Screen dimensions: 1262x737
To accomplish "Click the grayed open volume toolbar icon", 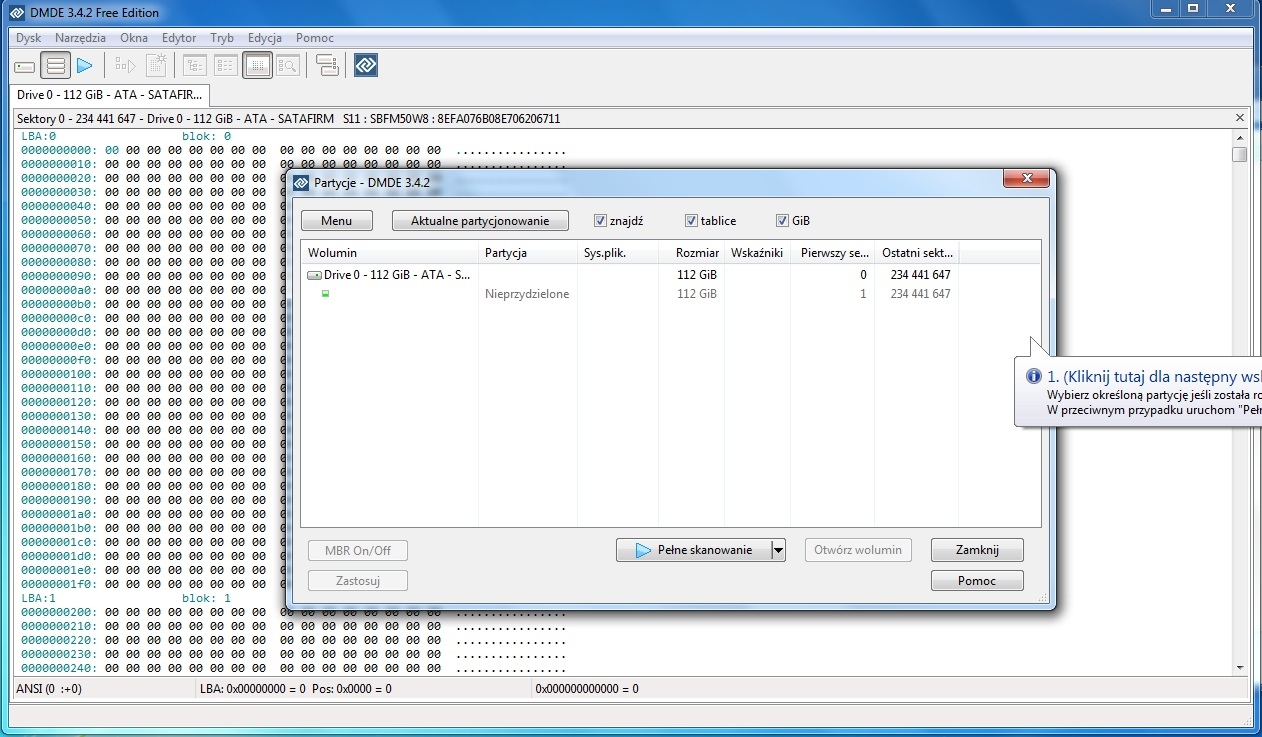I will click(125, 66).
